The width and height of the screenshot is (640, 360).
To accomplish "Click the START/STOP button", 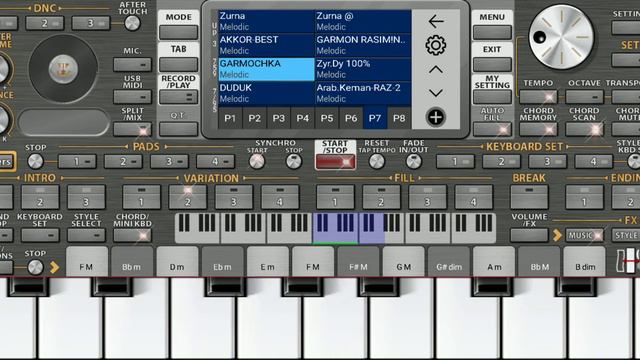I will [335, 162].
